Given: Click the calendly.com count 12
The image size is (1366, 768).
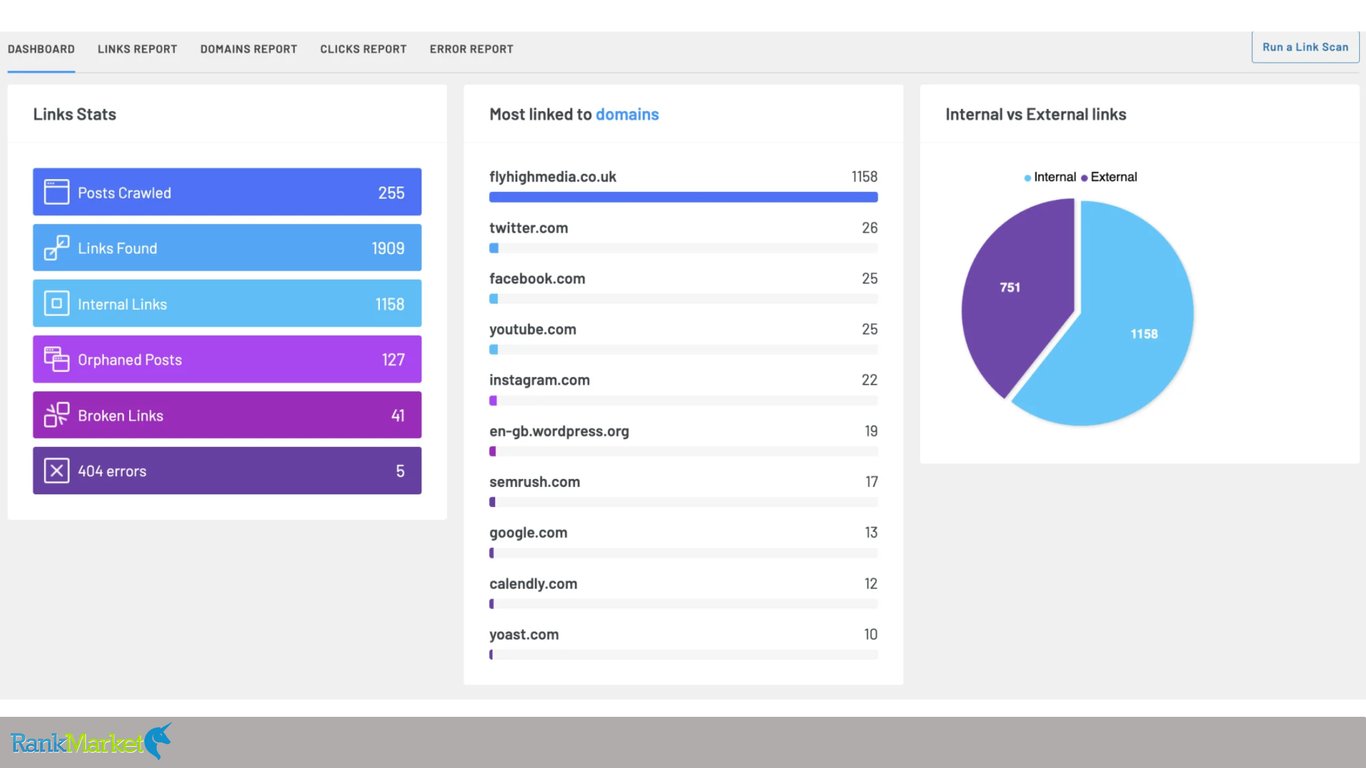Looking at the screenshot, I should [x=871, y=584].
